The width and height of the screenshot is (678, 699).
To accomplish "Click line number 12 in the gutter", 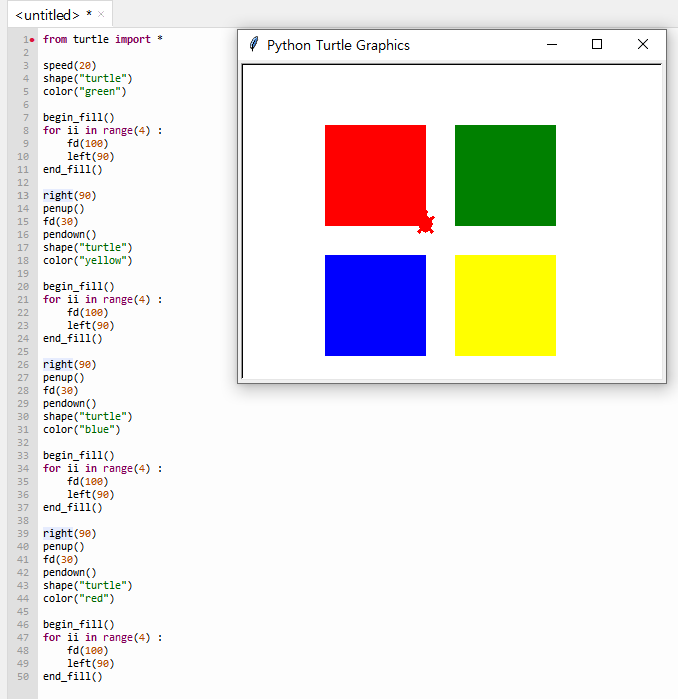I will coord(23,183).
